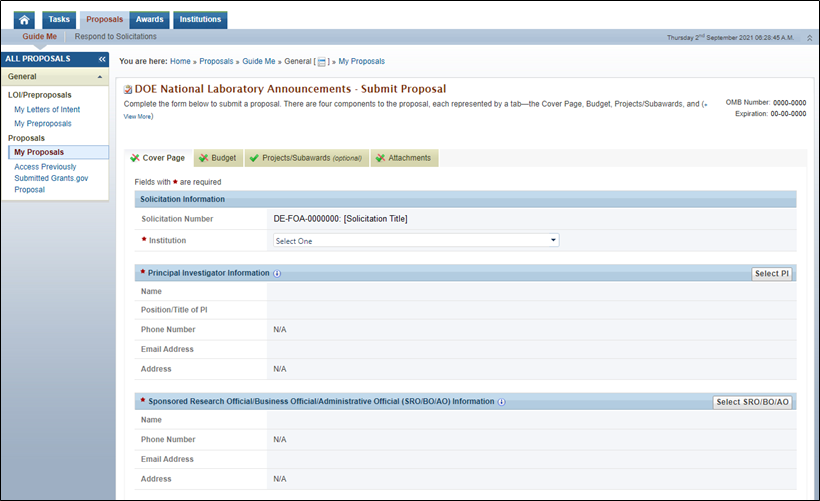
Task: Collapse the General section arrow
Action: pyautogui.click(x=99, y=77)
